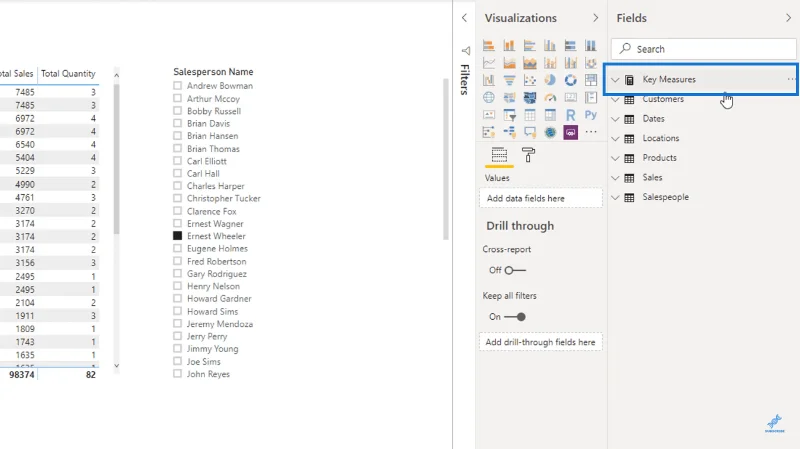
Task: Collapse the Fields pane arrow
Action: tap(788, 18)
